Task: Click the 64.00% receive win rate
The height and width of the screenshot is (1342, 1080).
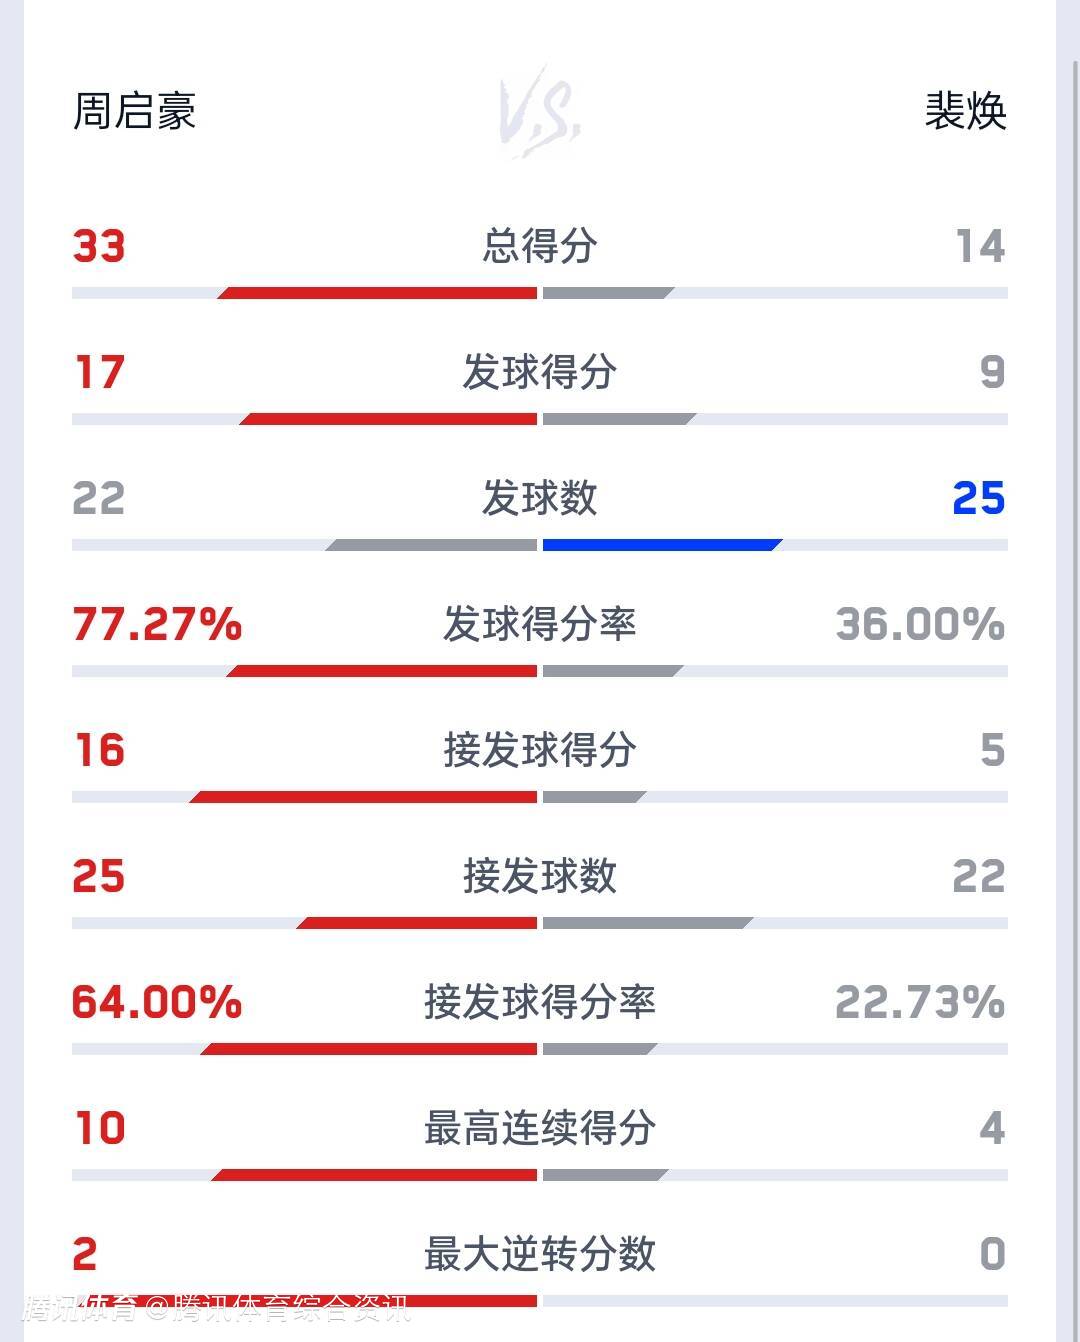Action: pos(157,1002)
